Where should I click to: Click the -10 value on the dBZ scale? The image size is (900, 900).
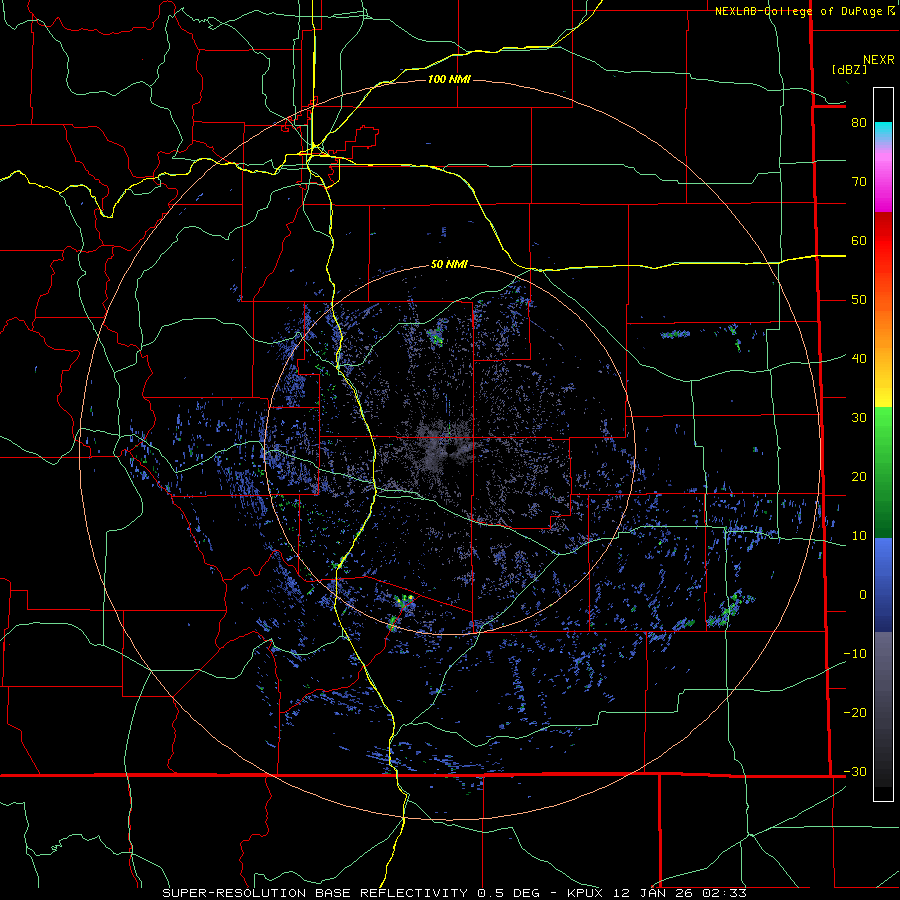pos(855,654)
